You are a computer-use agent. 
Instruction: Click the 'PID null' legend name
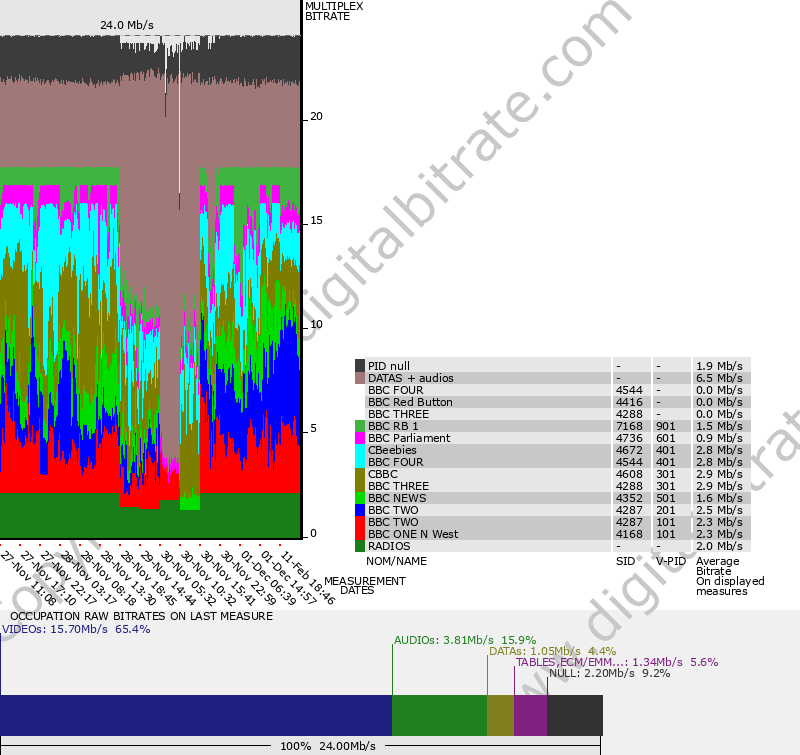point(389,366)
